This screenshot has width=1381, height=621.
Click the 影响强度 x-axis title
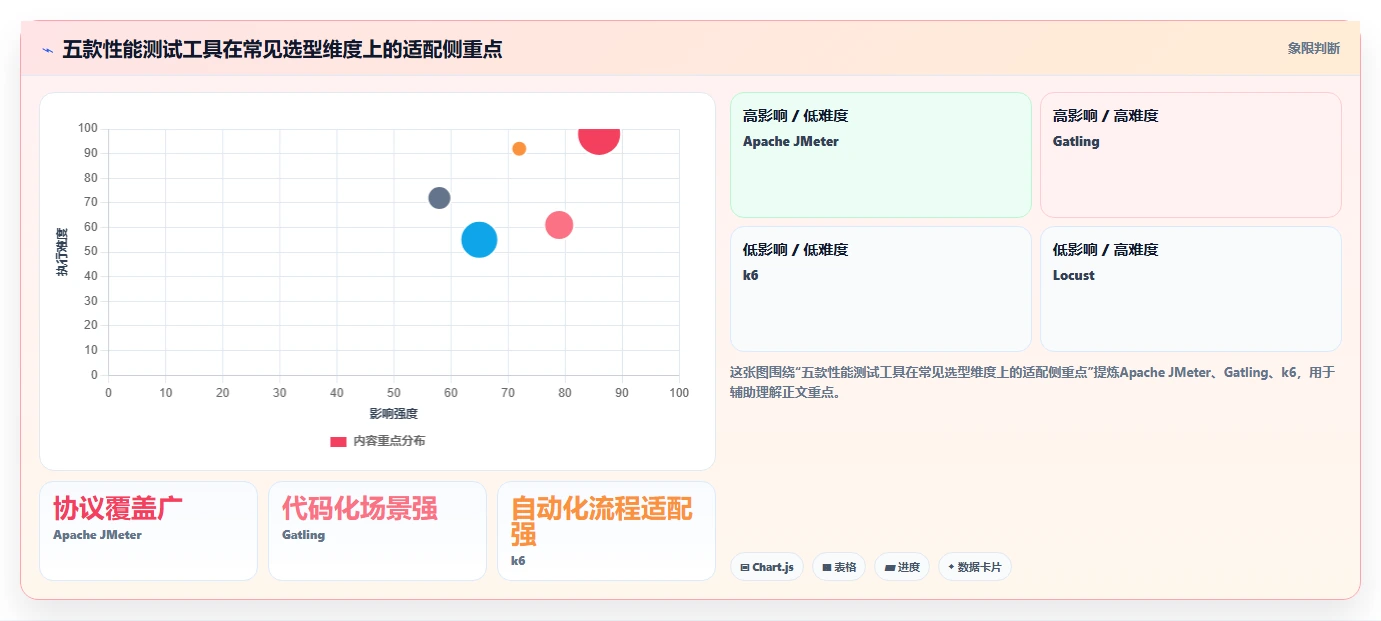(x=393, y=414)
